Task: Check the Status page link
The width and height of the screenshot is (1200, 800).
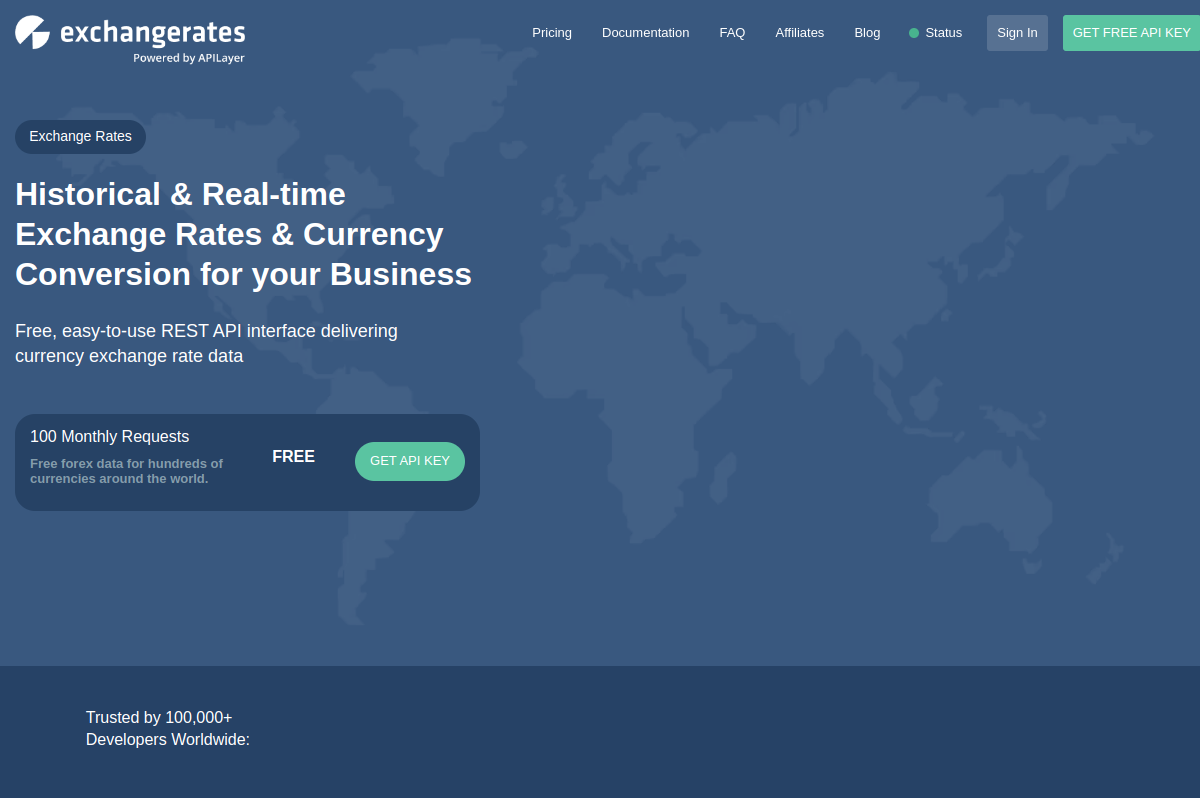Action: (x=943, y=33)
